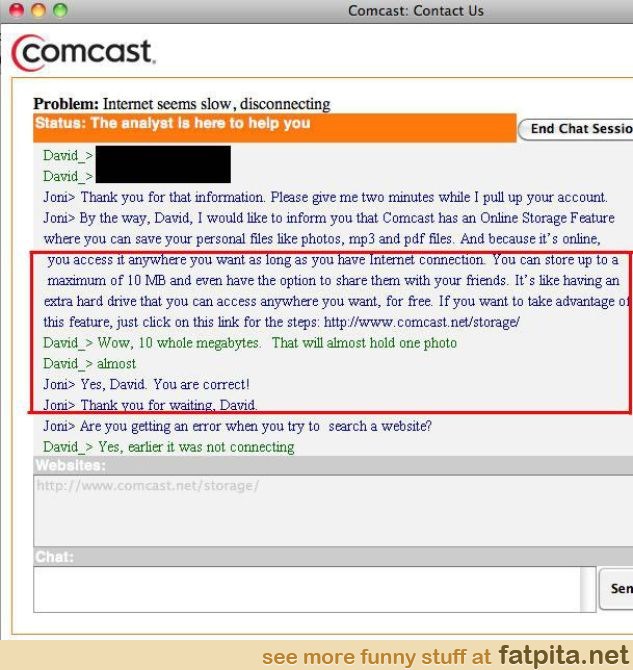Click the blacked-out redacted message block
The image size is (633, 670).
163,165
